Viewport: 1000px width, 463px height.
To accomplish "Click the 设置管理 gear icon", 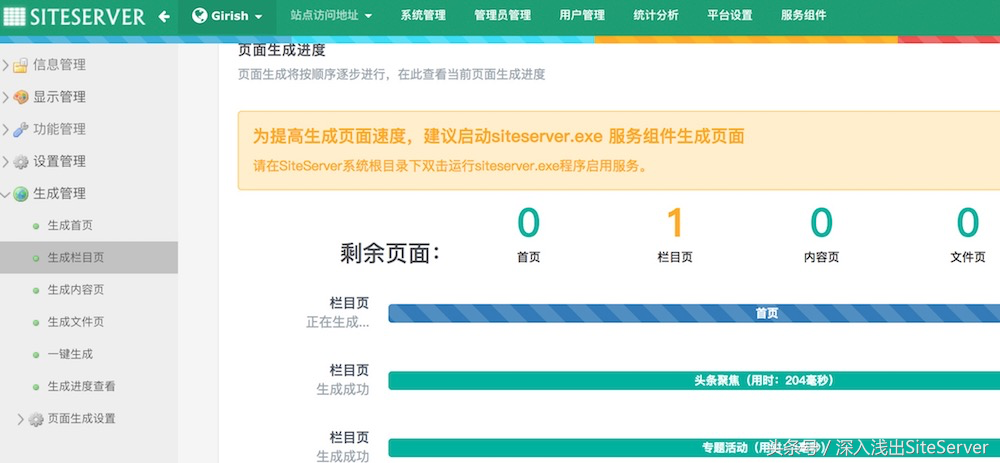I will [20, 162].
